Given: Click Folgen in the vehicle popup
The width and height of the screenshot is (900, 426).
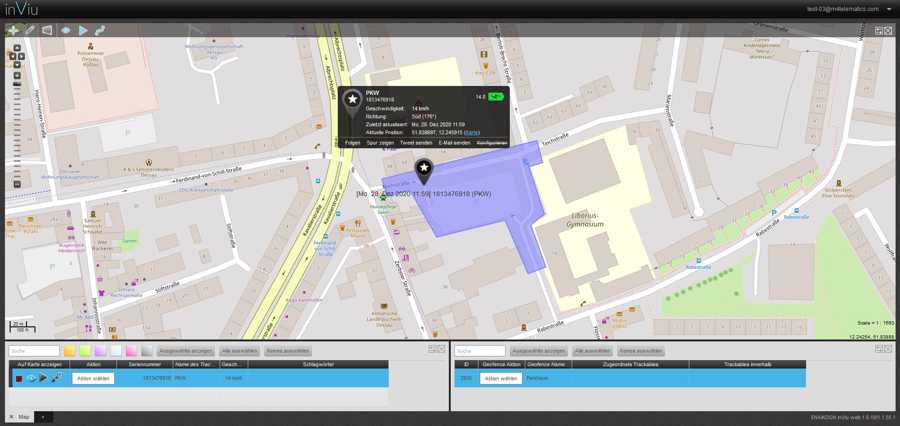Looking at the screenshot, I should click(352, 142).
